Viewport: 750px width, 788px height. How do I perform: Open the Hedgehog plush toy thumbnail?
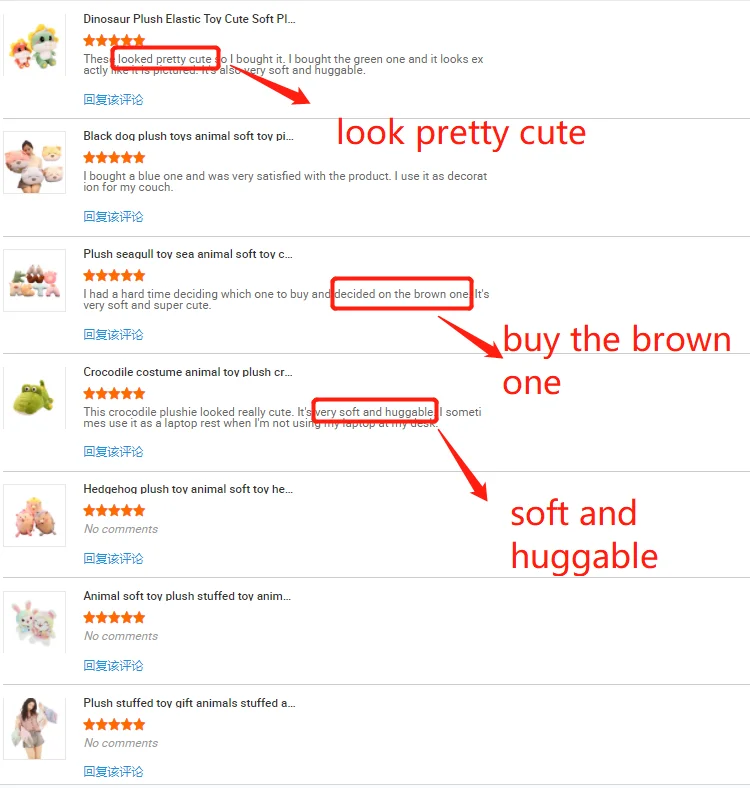click(x=34, y=515)
